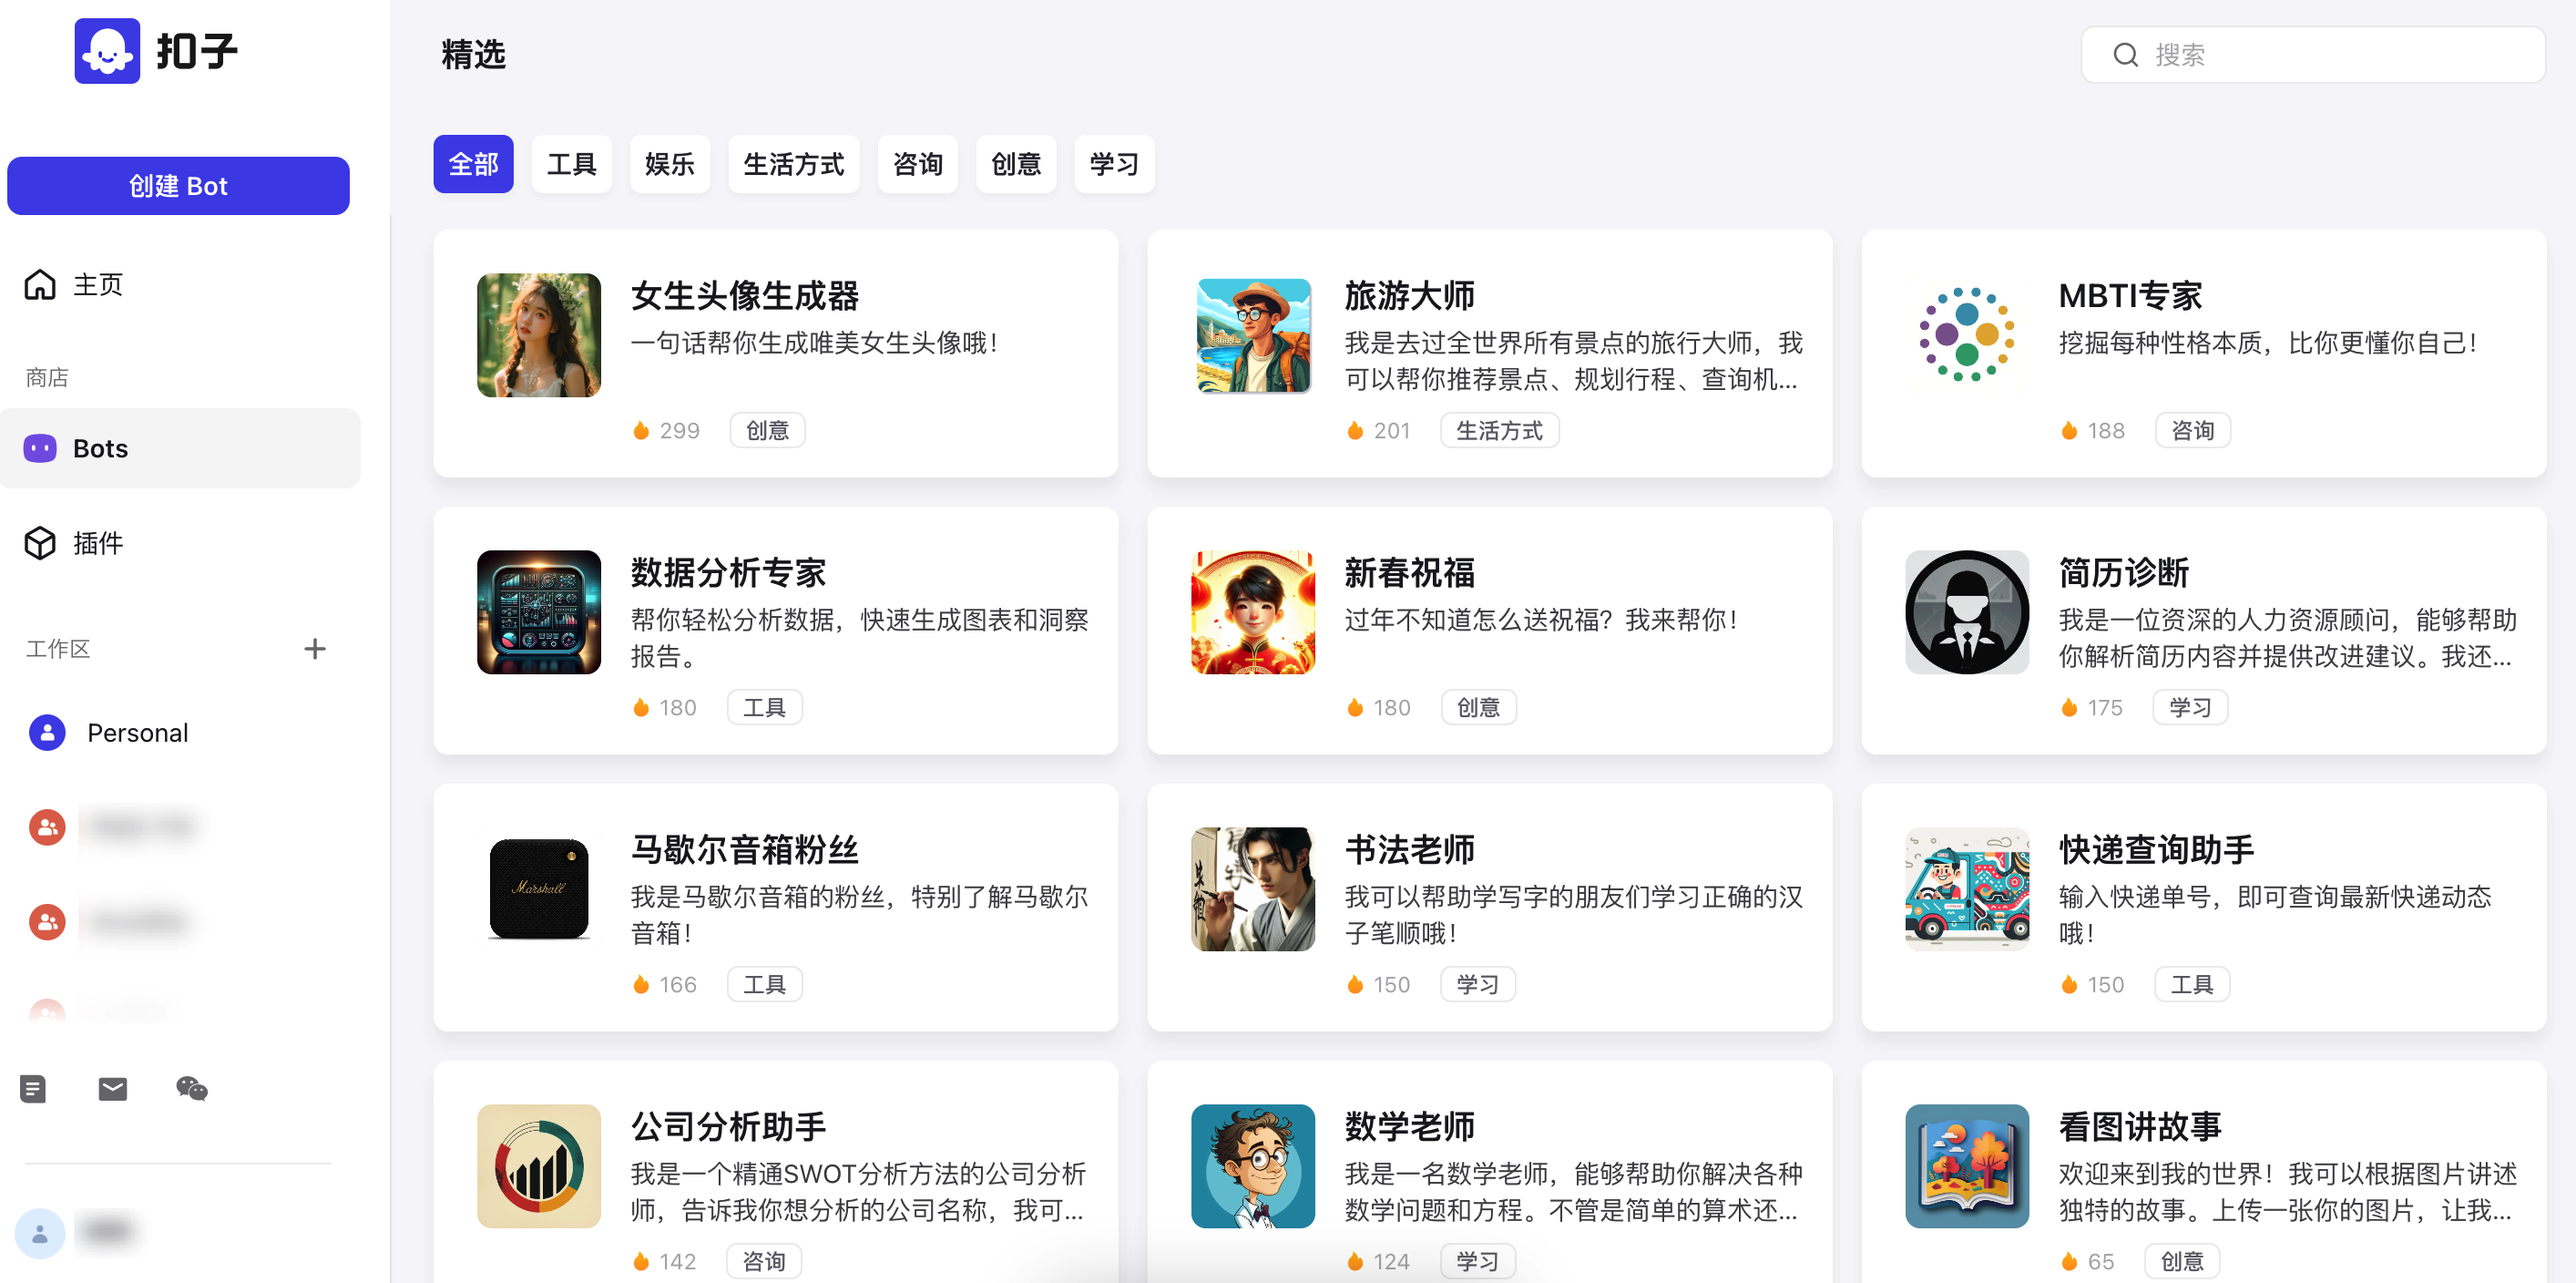Screen dimensions: 2576x1283
Task: Open 女生头像生成器 bot thumbnail
Action: pyautogui.click(x=539, y=335)
